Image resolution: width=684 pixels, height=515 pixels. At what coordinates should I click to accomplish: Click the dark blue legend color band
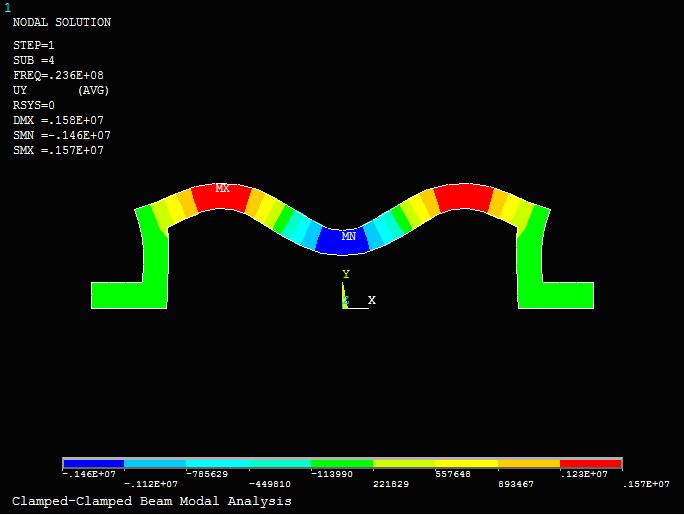[x=93, y=464]
